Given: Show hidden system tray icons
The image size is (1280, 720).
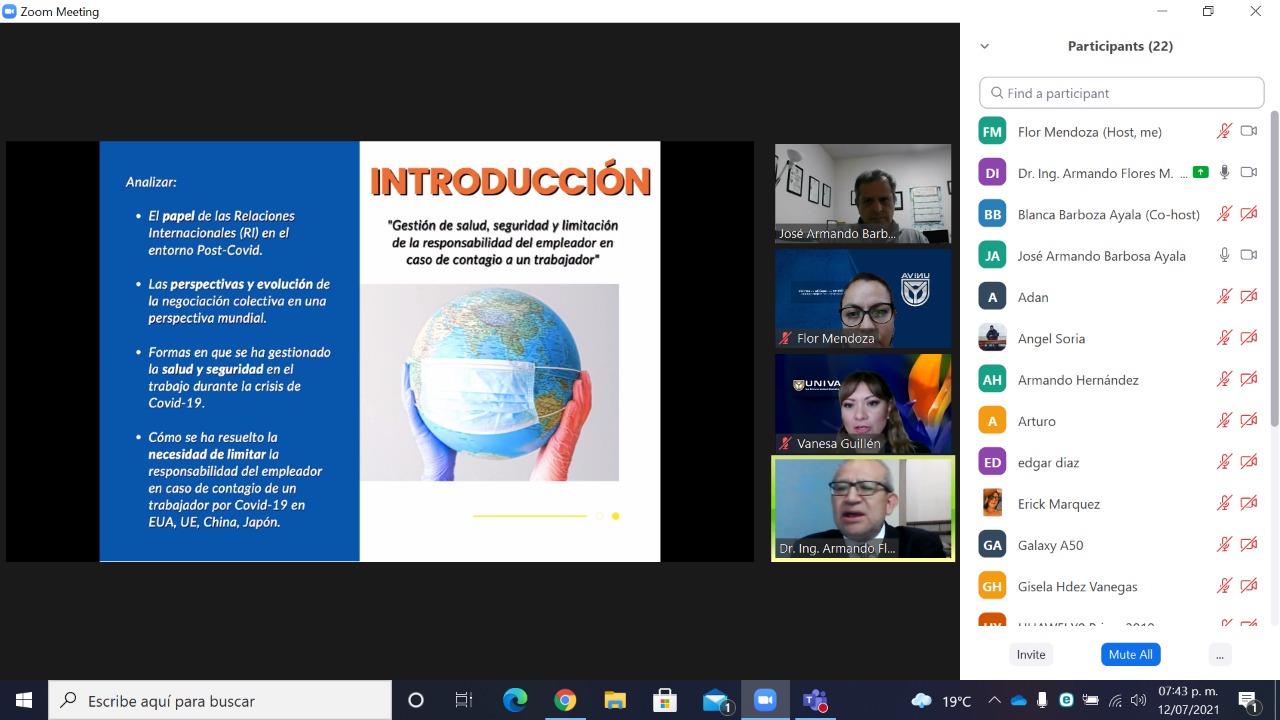Looking at the screenshot, I should pyautogui.click(x=994, y=701).
